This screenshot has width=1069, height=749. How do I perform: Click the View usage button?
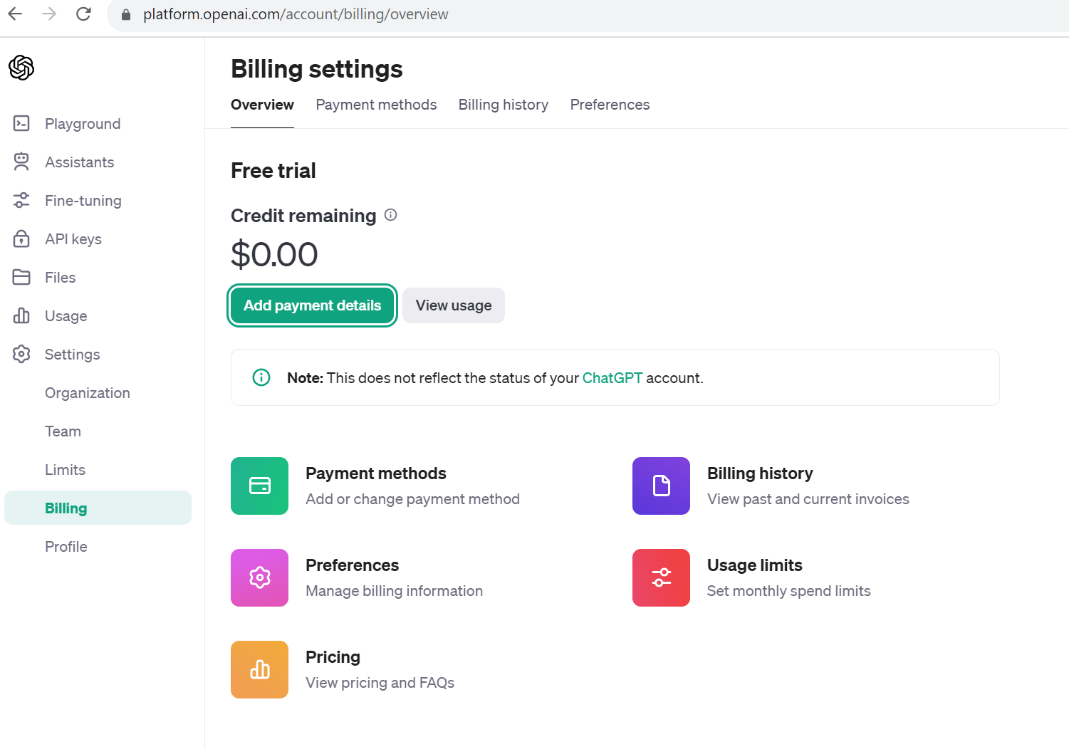coord(453,305)
